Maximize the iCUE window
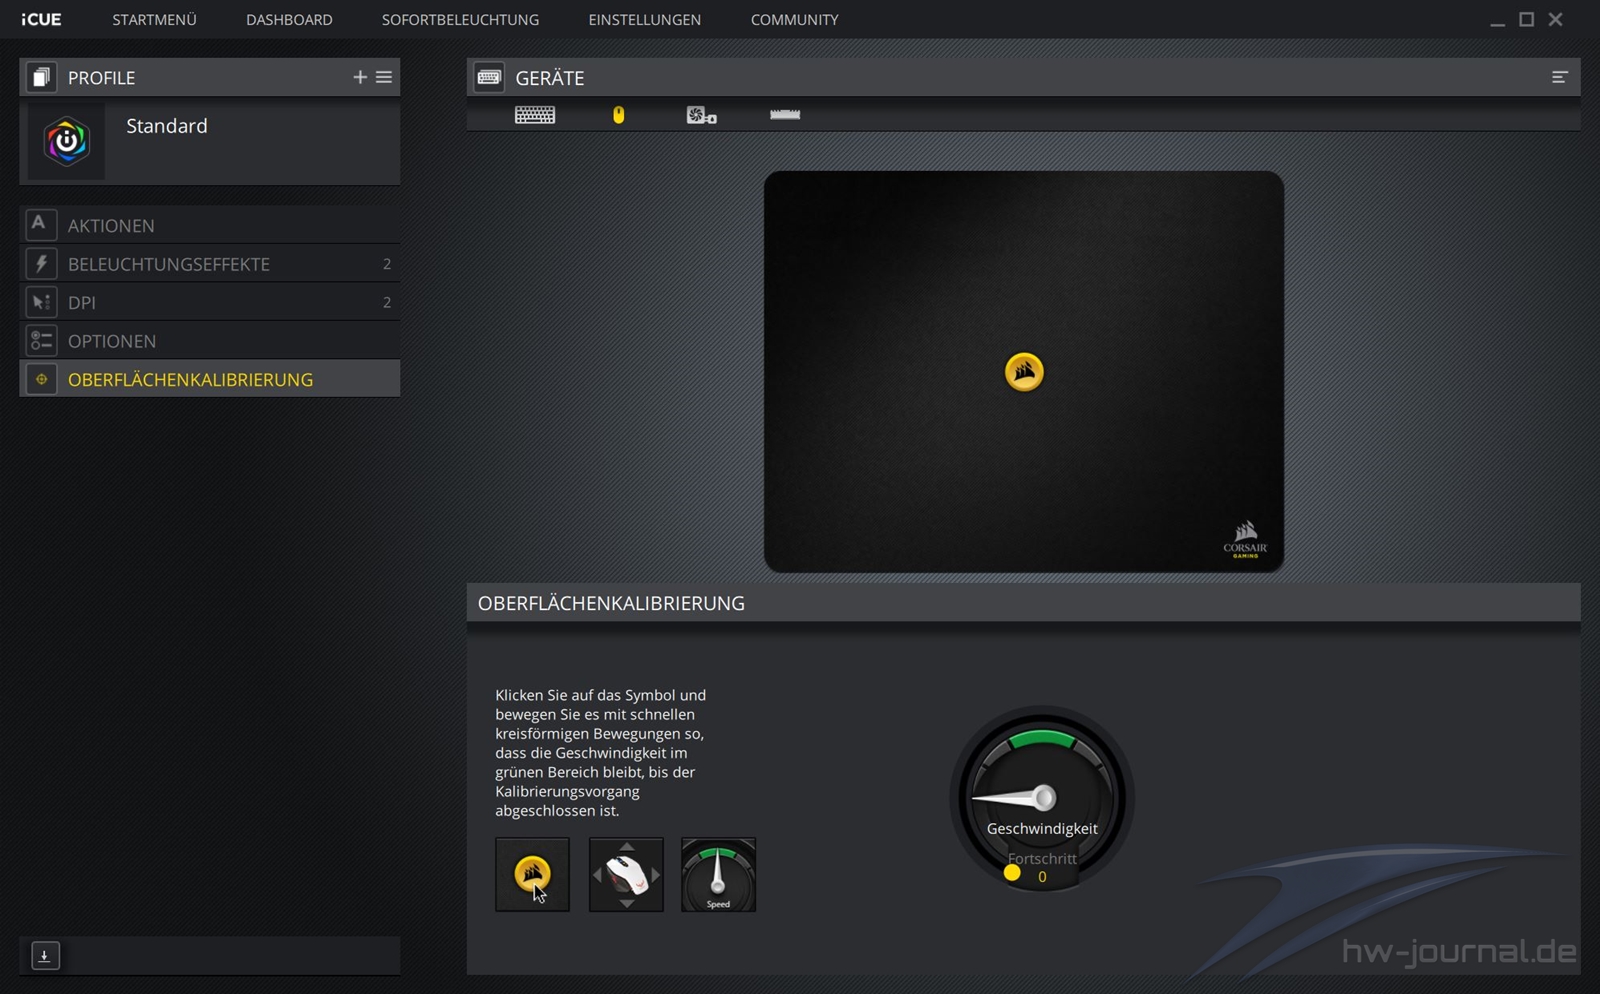1600x994 pixels. click(x=1527, y=19)
